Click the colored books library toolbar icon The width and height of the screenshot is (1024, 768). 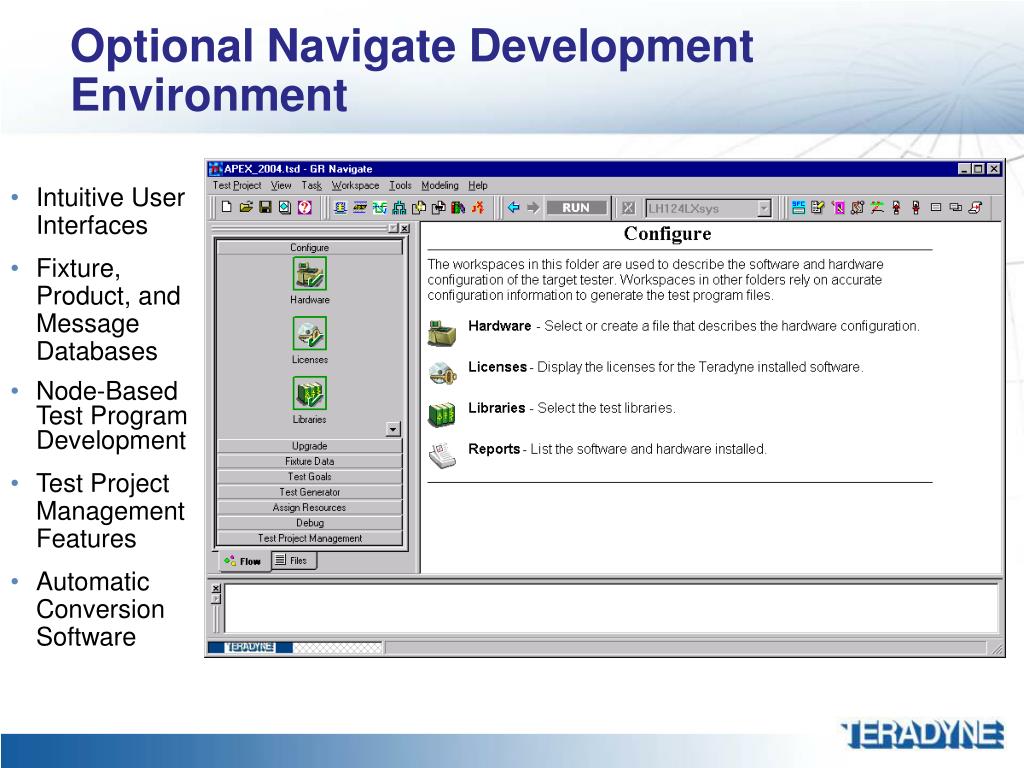(458, 208)
